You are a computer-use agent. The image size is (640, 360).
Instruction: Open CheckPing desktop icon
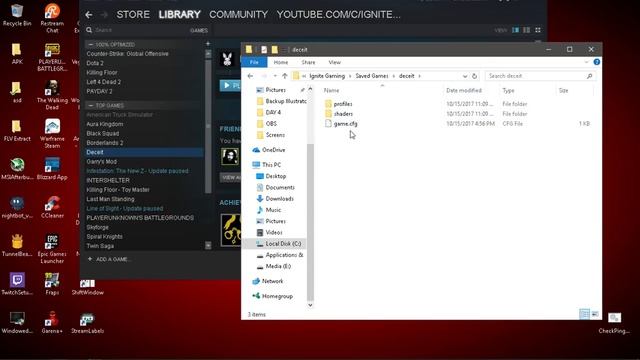(x=614, y=322)
